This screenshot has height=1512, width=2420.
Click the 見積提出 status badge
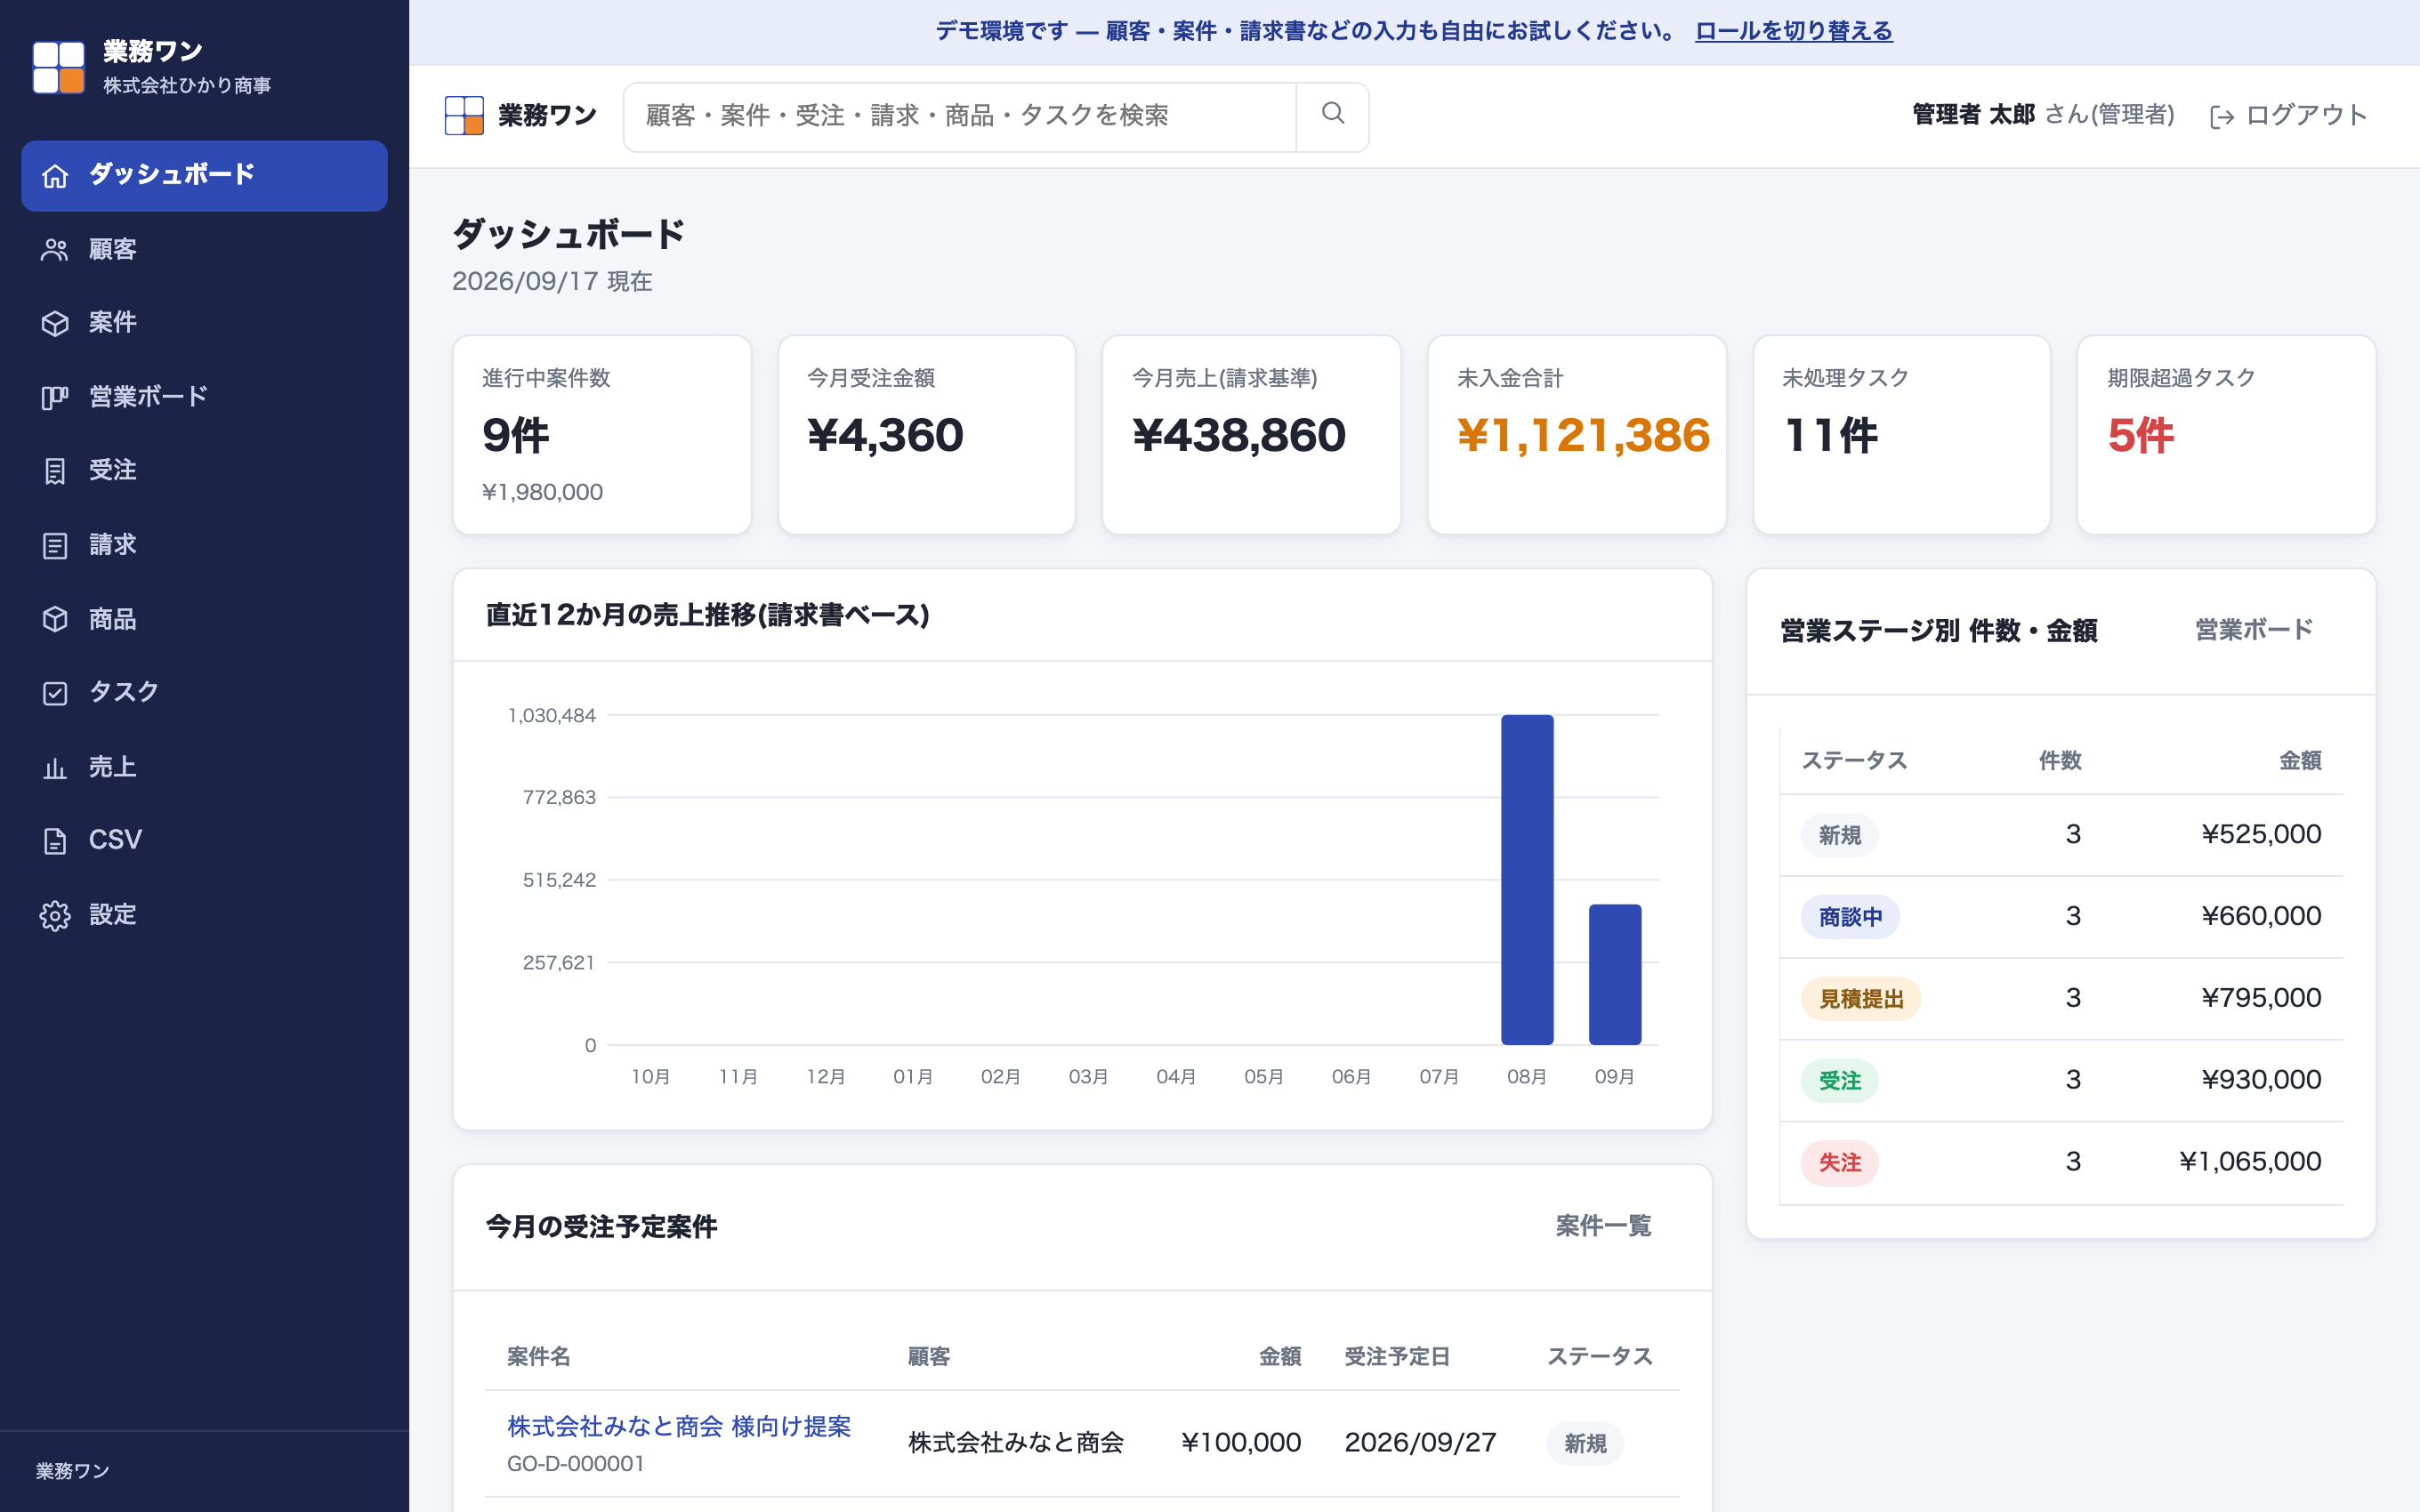[x=1861, y=999]
